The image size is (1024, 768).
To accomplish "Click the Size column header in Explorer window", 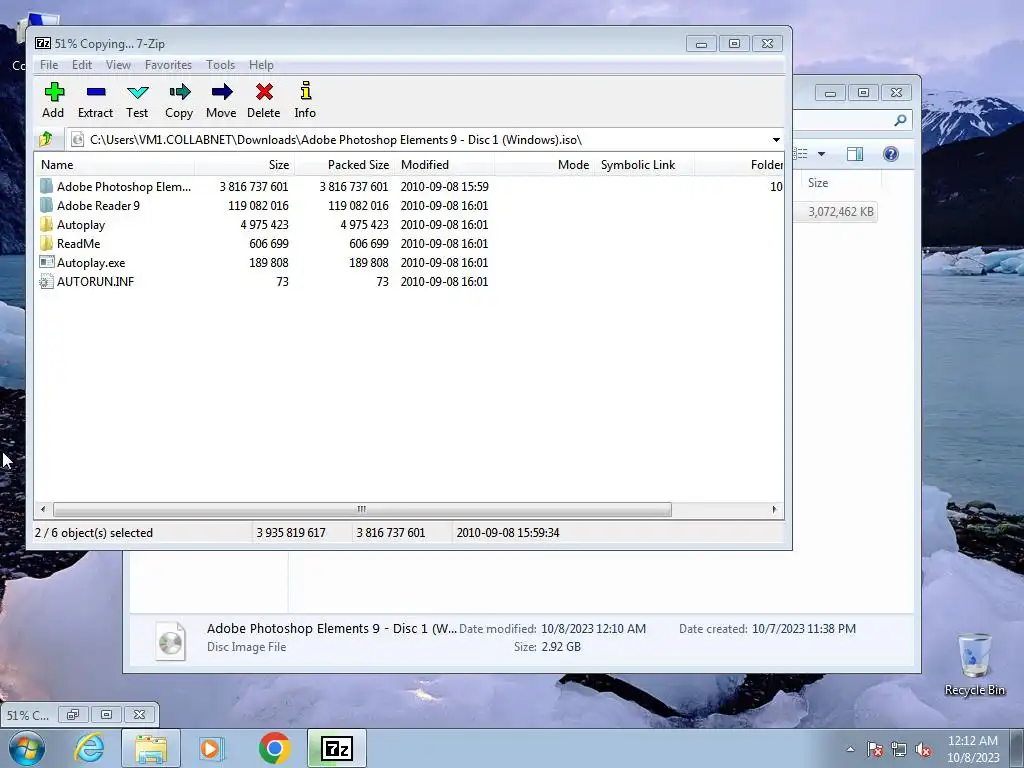I will click(x=839, y=183).
